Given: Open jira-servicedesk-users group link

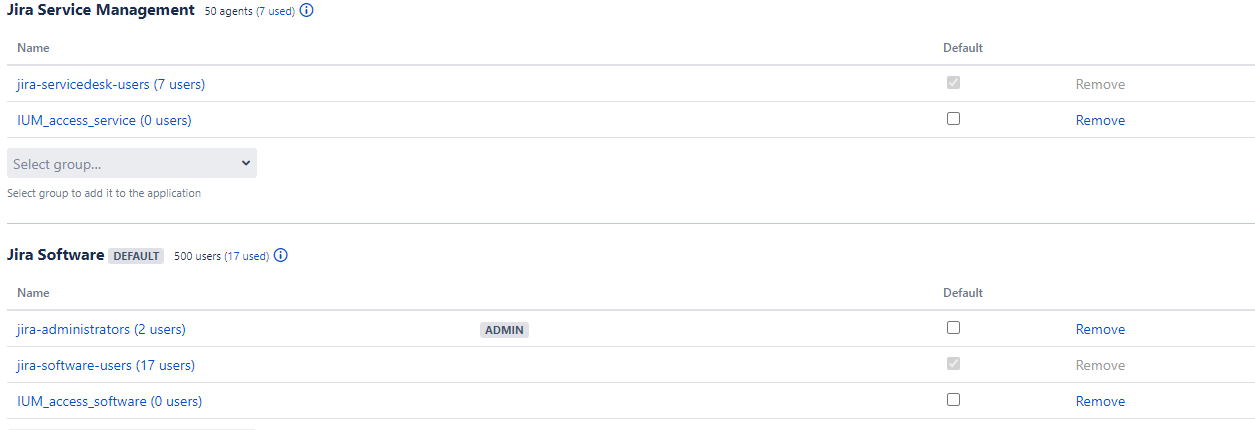Looking at the screenshot, I should (x=111, y=84).
